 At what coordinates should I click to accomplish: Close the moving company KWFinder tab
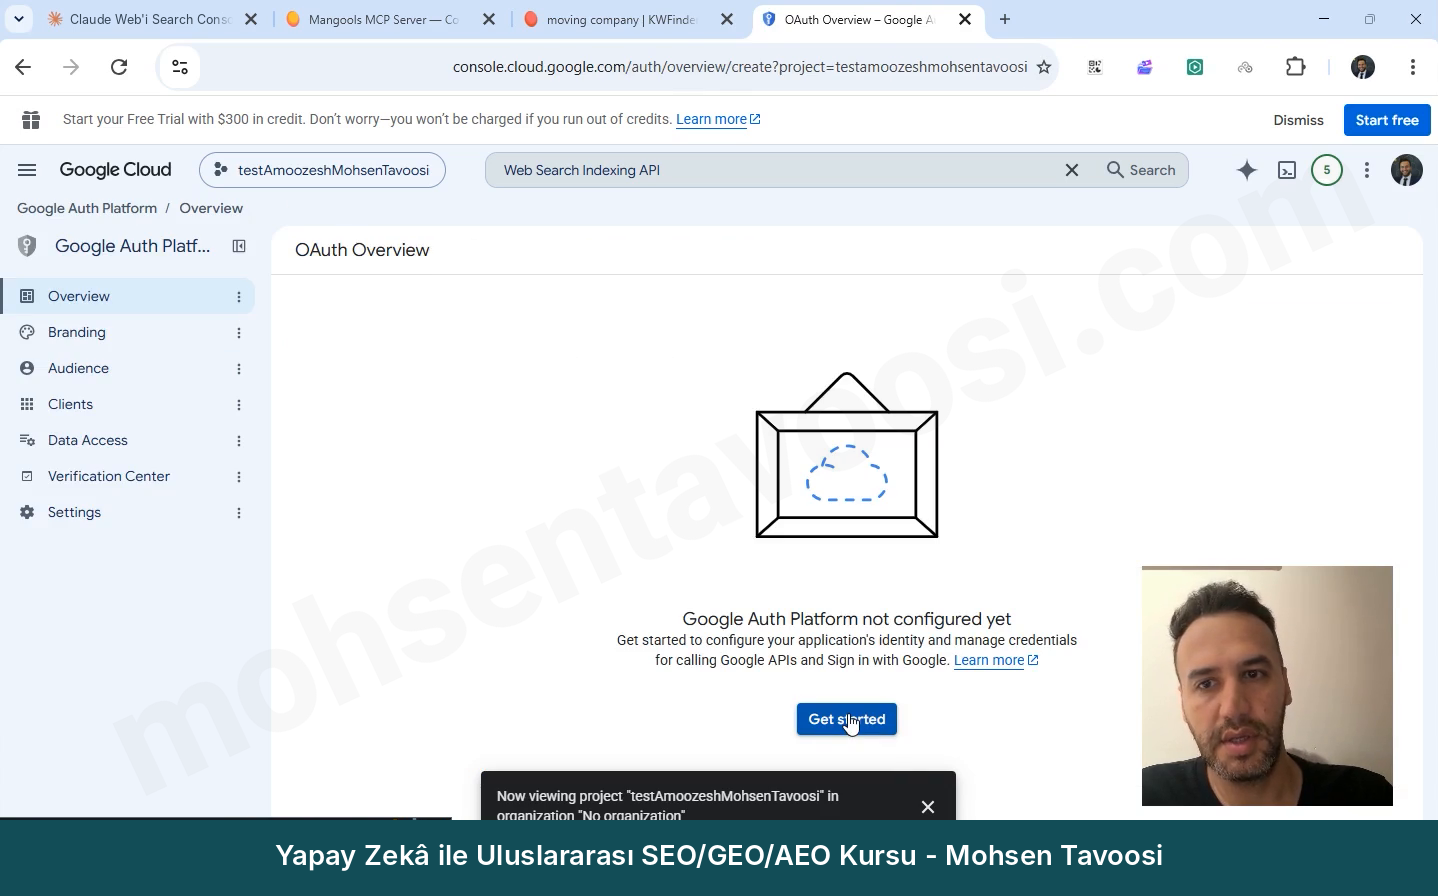point(727,19)
